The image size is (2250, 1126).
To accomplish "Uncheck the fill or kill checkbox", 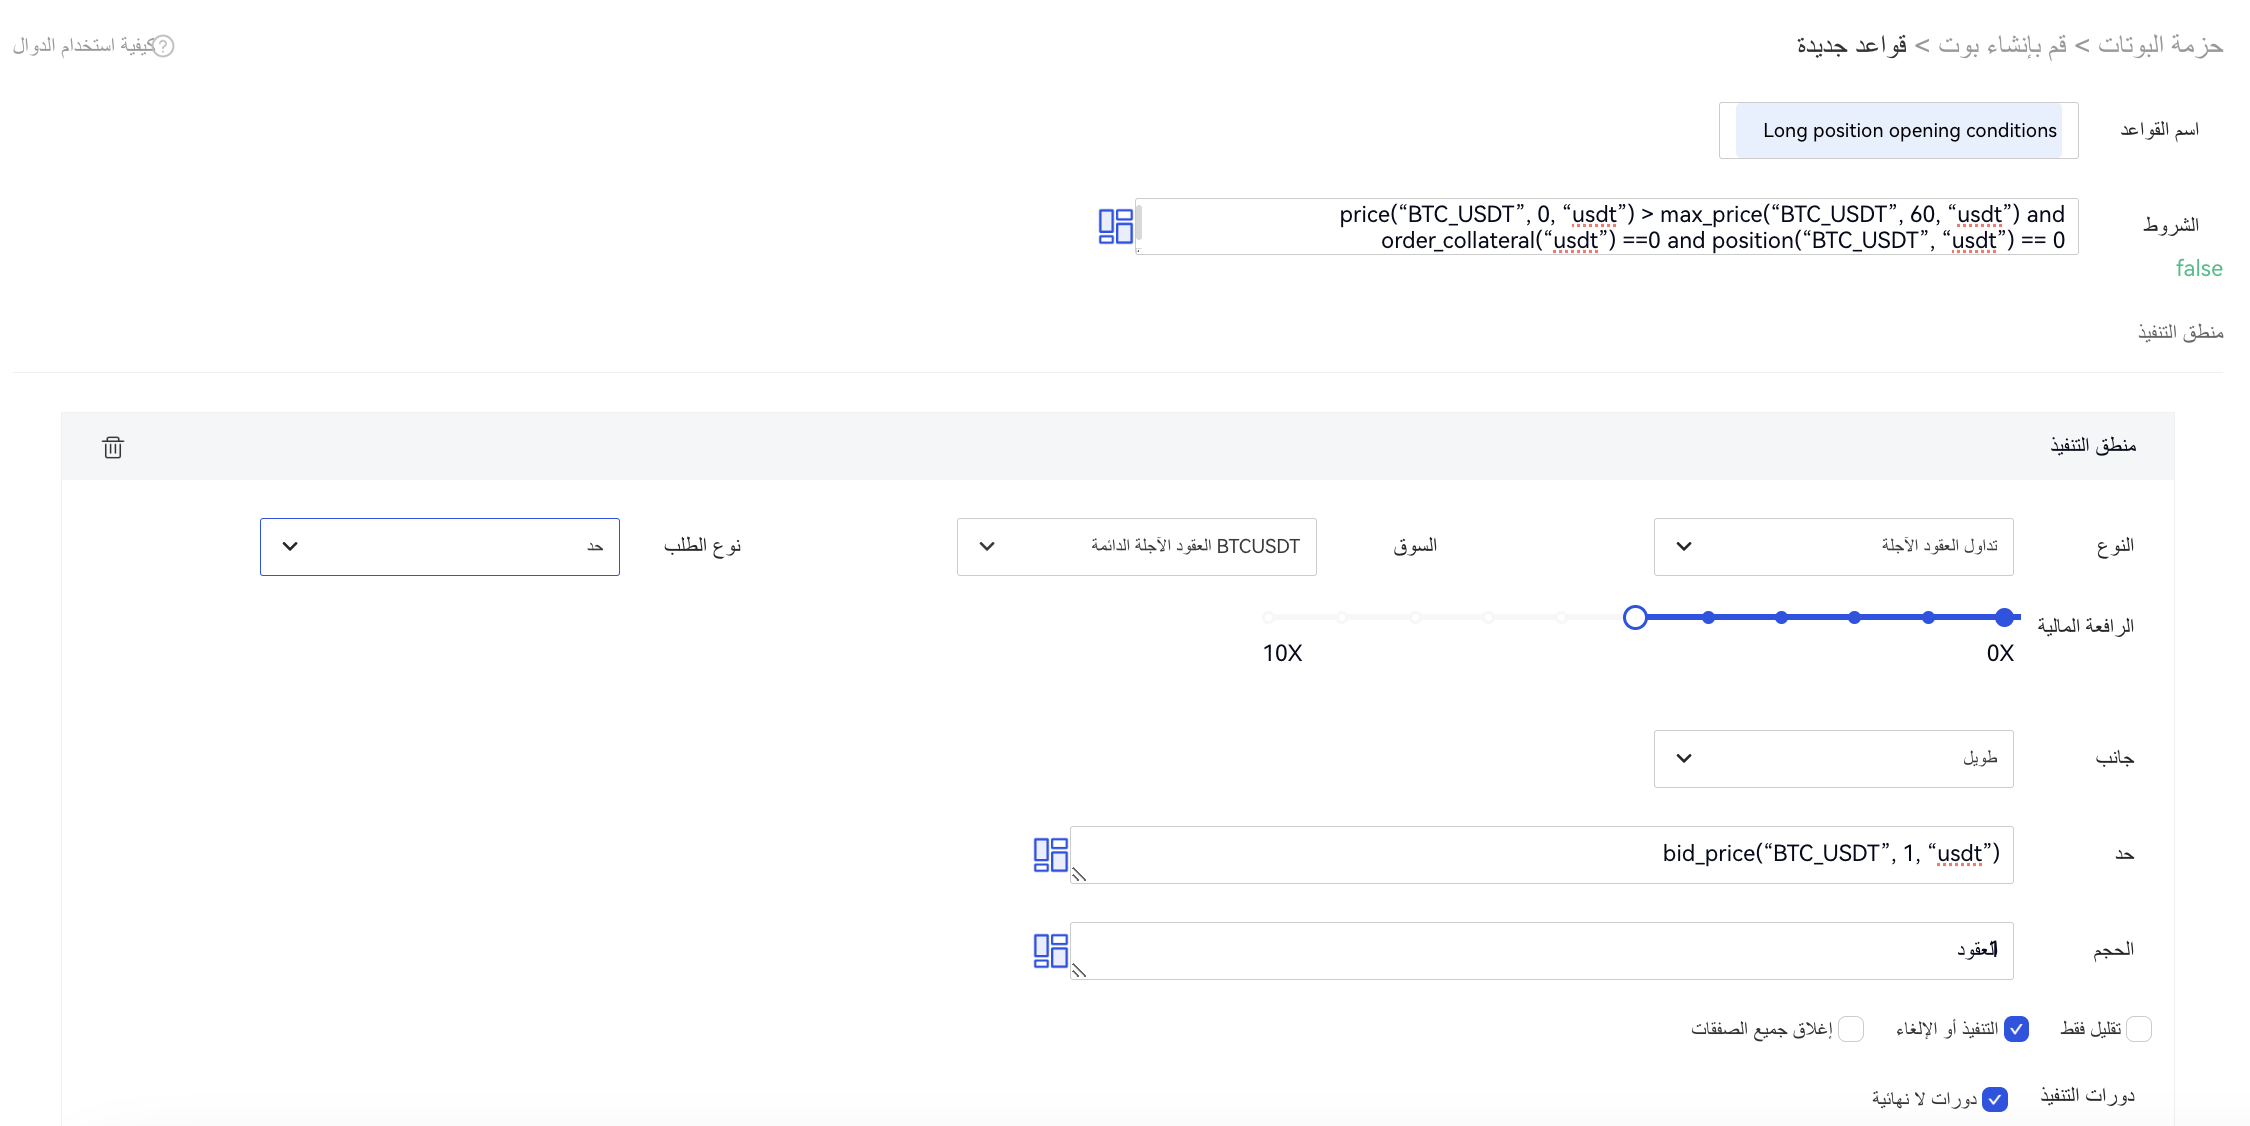I will point(2016,1029).
